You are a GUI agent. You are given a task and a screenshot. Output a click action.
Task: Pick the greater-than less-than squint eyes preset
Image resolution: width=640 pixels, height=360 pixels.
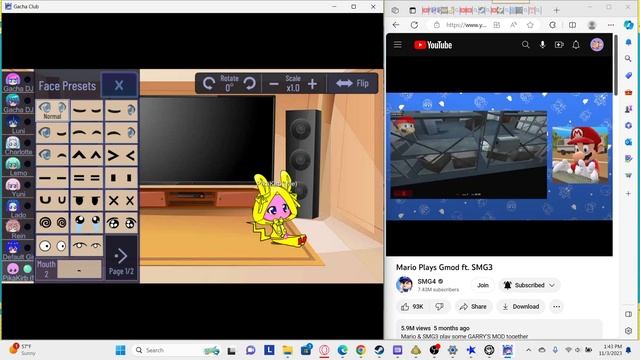click(x=121, y=155)
